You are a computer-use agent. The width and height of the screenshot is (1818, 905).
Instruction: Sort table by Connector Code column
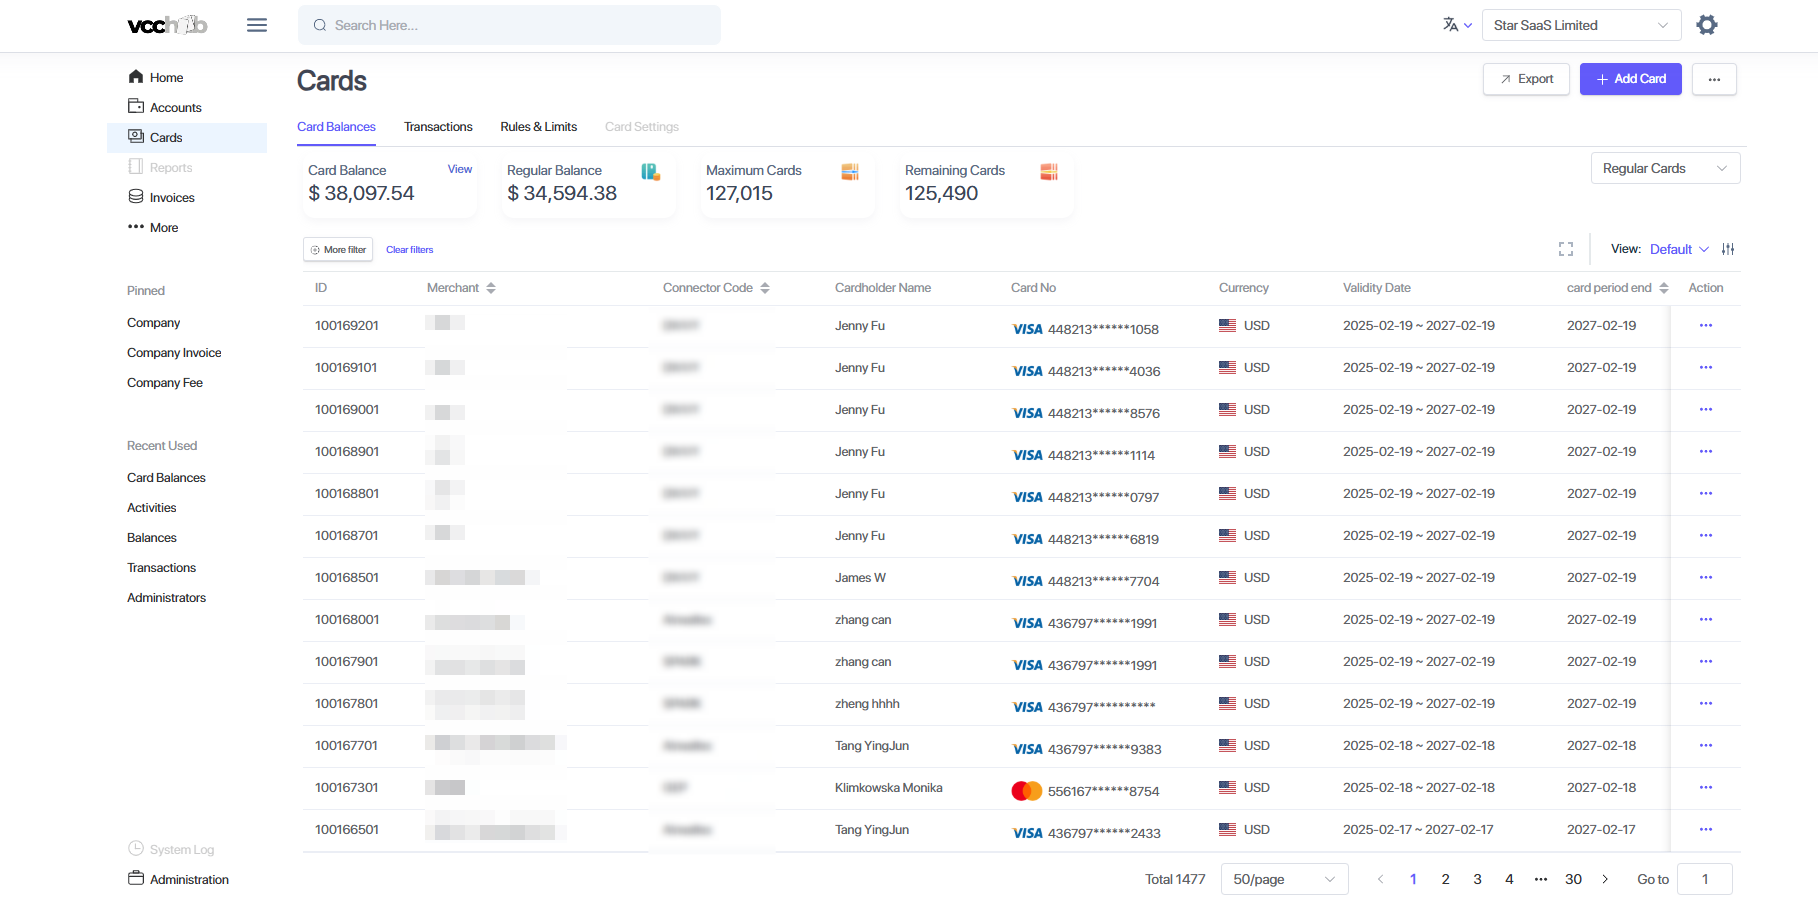765,288
